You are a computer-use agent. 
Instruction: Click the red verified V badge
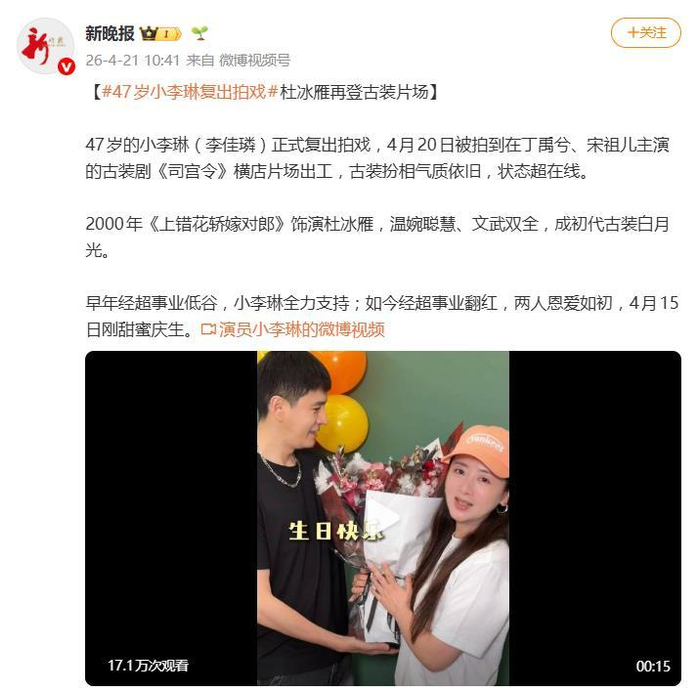[x=66, y=67]
